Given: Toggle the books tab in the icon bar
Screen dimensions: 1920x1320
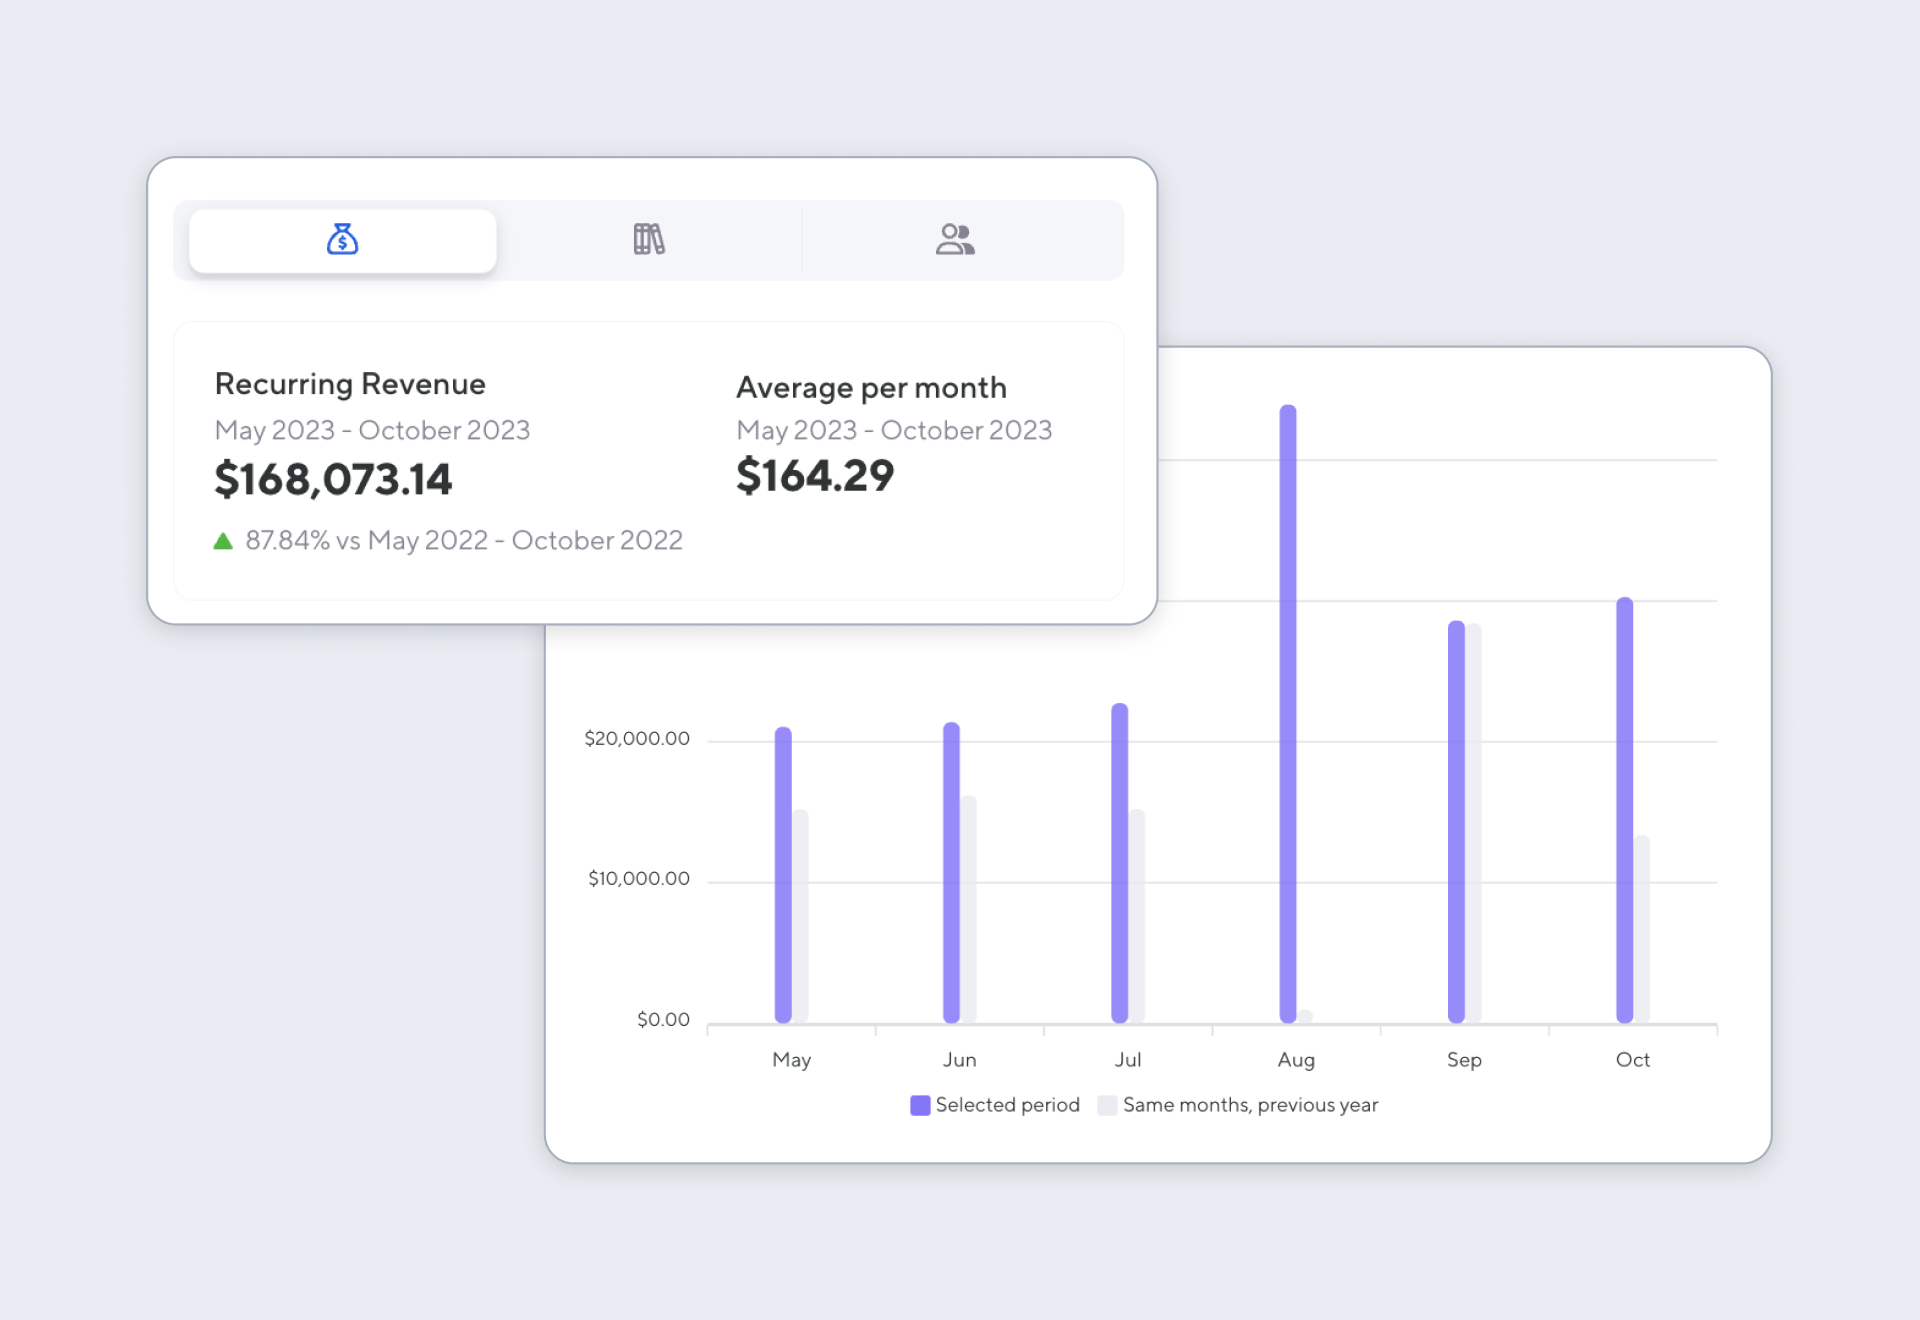Looking at the screenshot, I should [x=649, y=240].
